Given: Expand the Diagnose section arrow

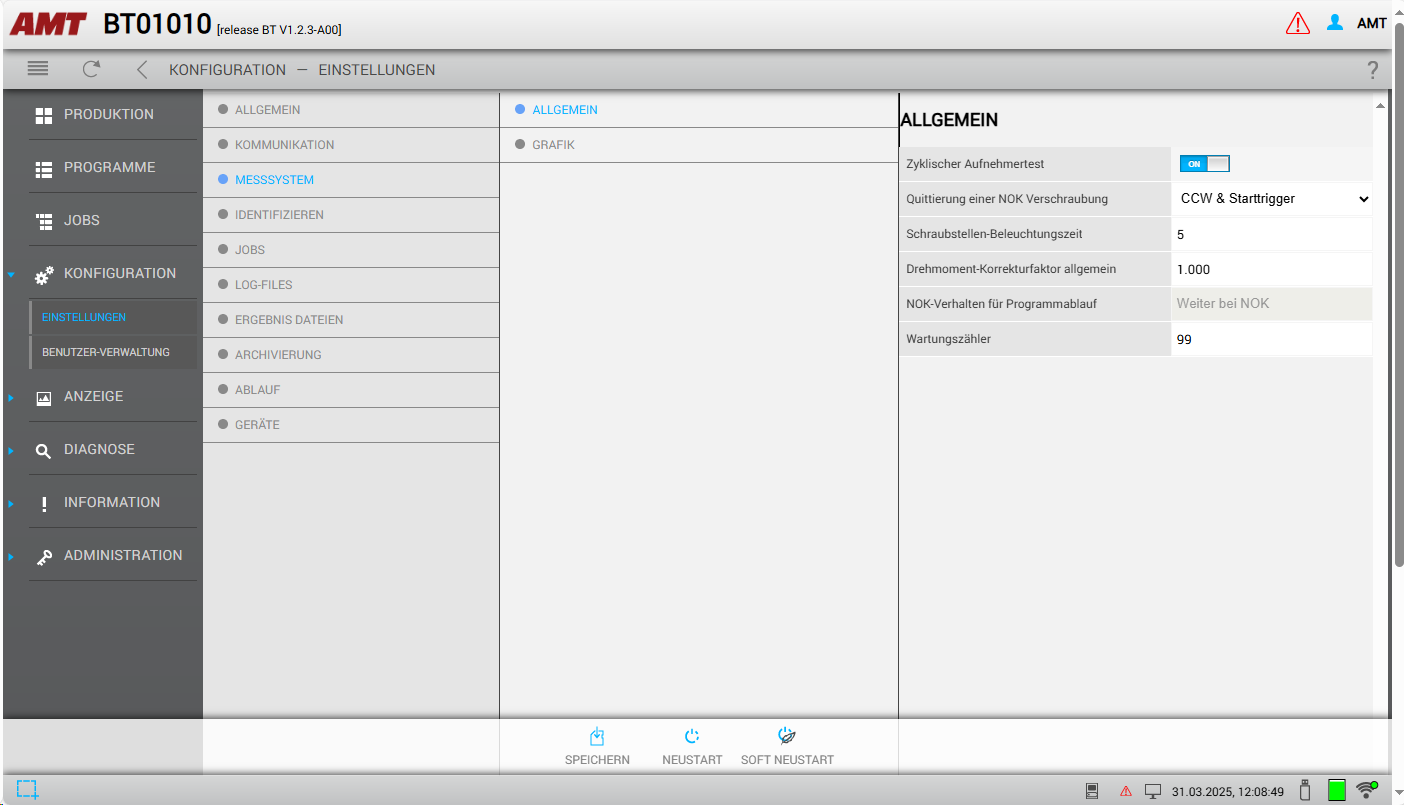Looking at the screenshot, I should click(x=10, y=450).
